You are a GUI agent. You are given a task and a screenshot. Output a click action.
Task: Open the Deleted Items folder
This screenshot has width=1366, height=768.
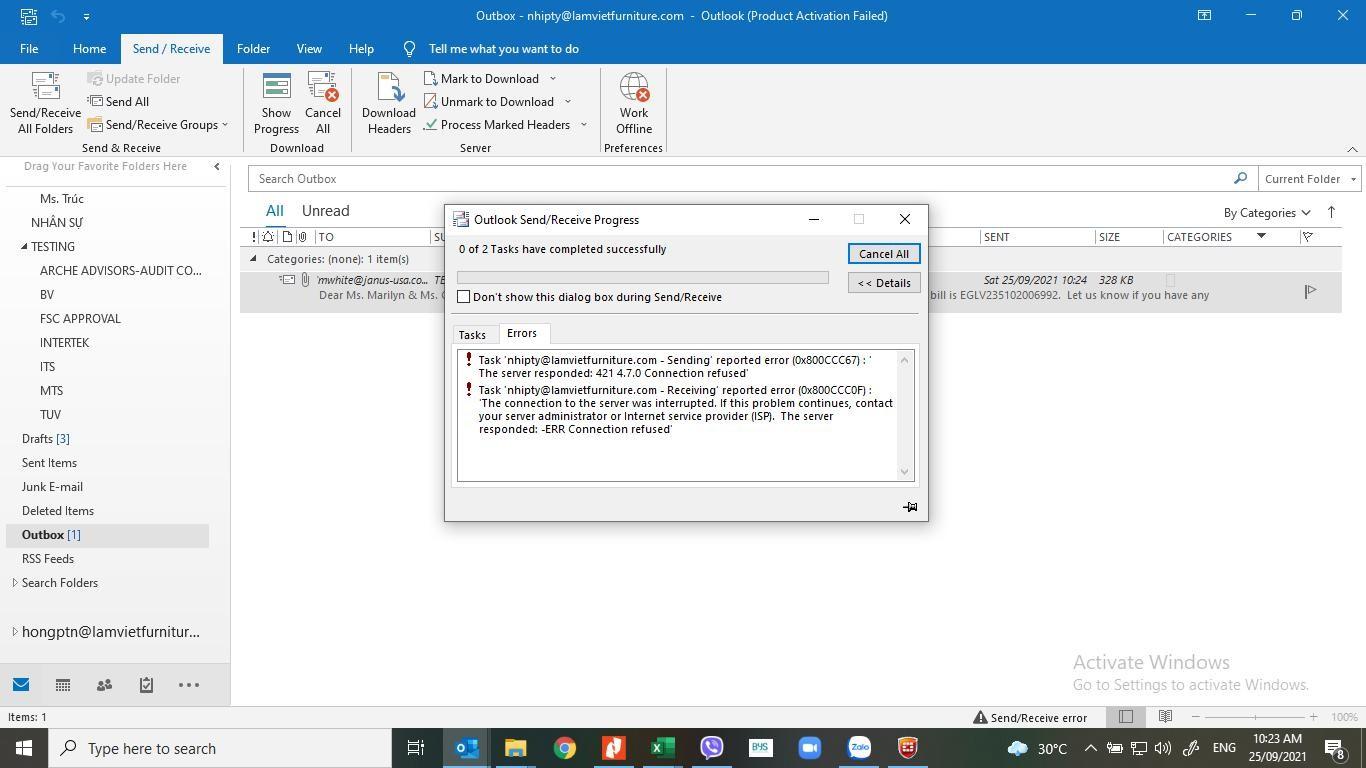click(58, 511)
